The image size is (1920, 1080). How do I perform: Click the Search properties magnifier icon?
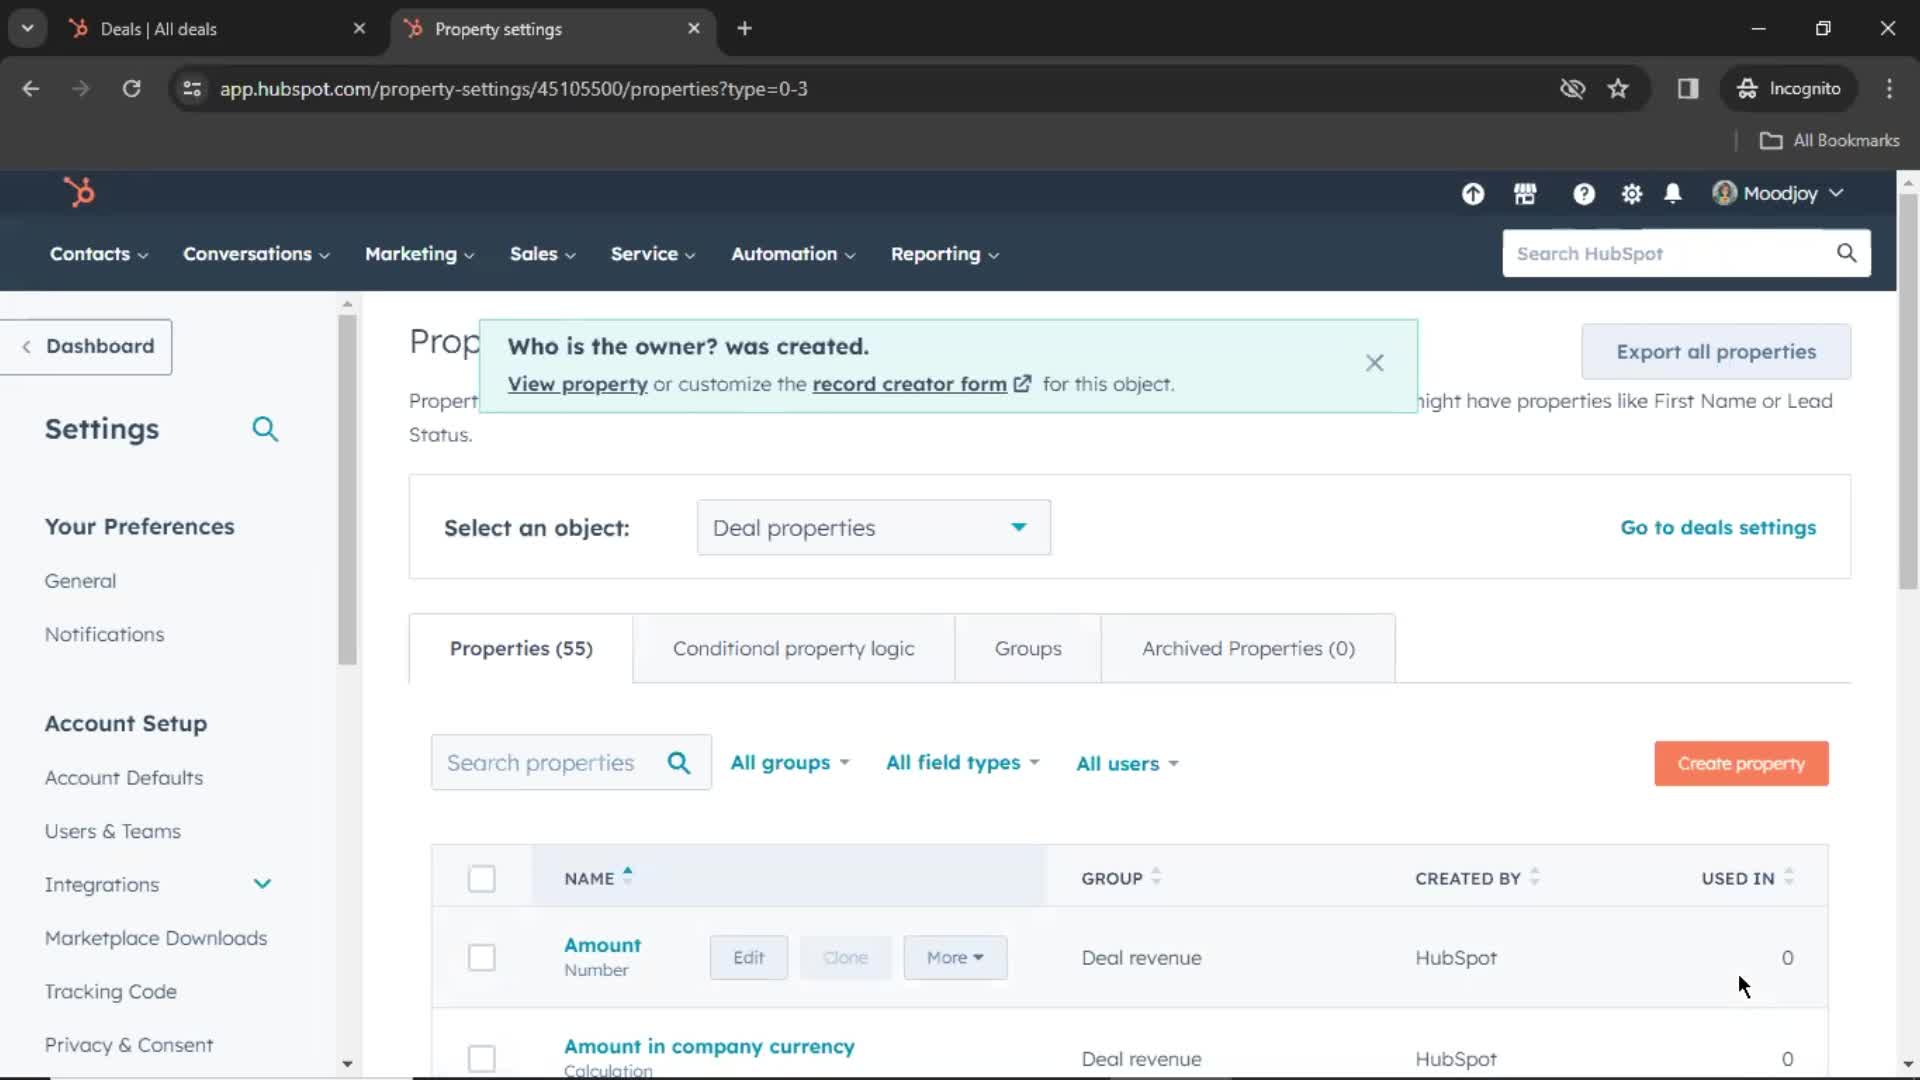[x=679, y=763]
